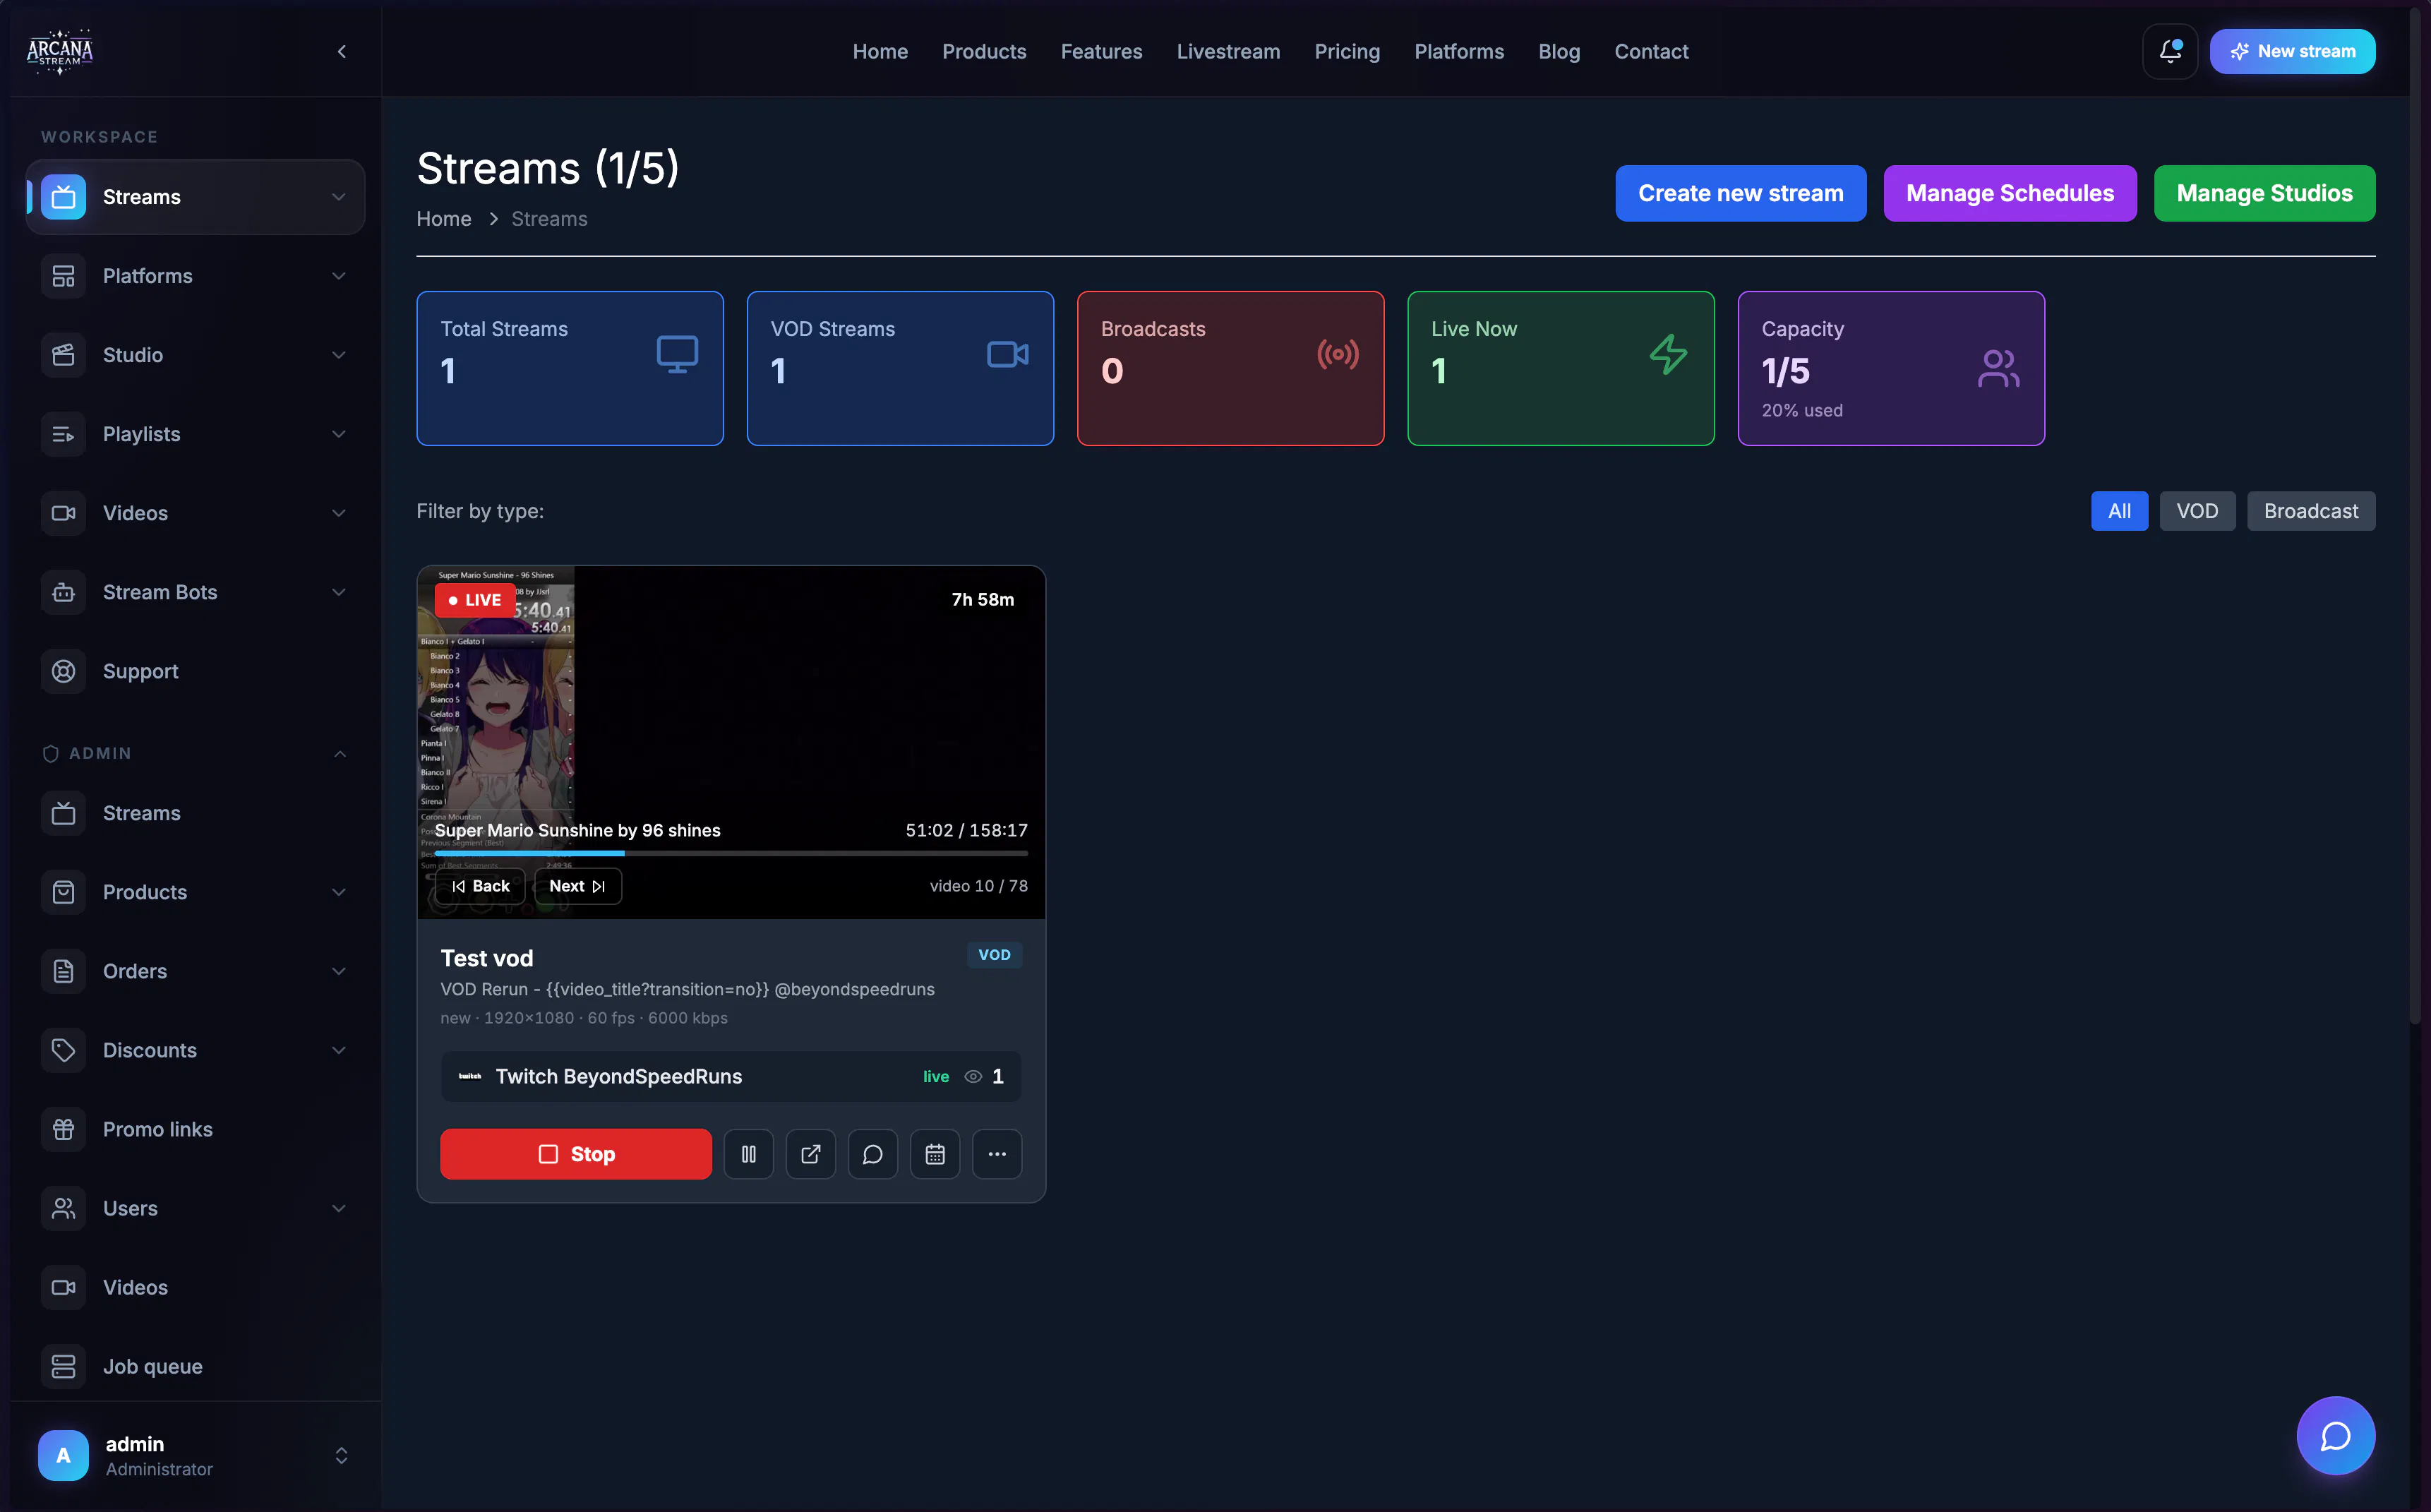Image resolution: width=2431 pixels, height=1512 pixels.
Task: Open the floating chat support bubble
Action: (x=2335, y=1436)
